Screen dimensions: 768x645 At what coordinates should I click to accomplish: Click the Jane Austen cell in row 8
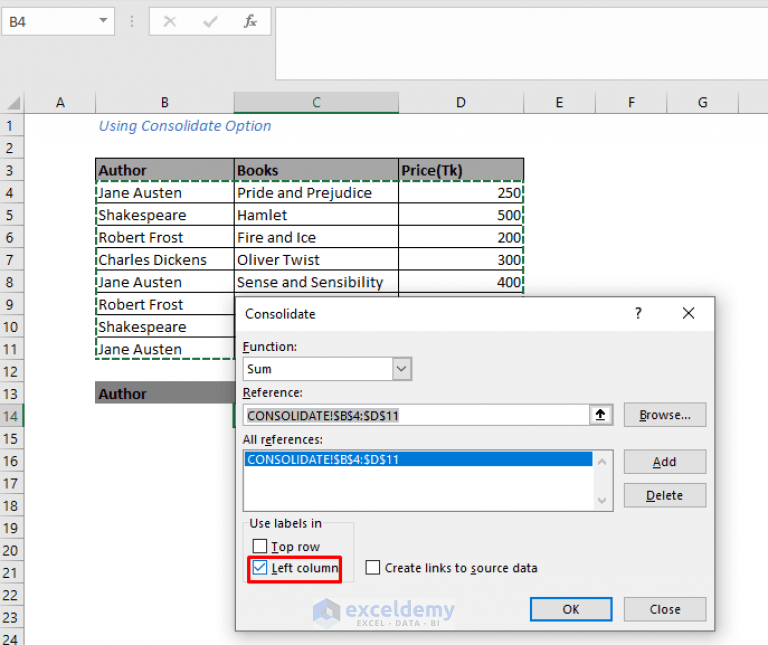[x=165, y=282]
